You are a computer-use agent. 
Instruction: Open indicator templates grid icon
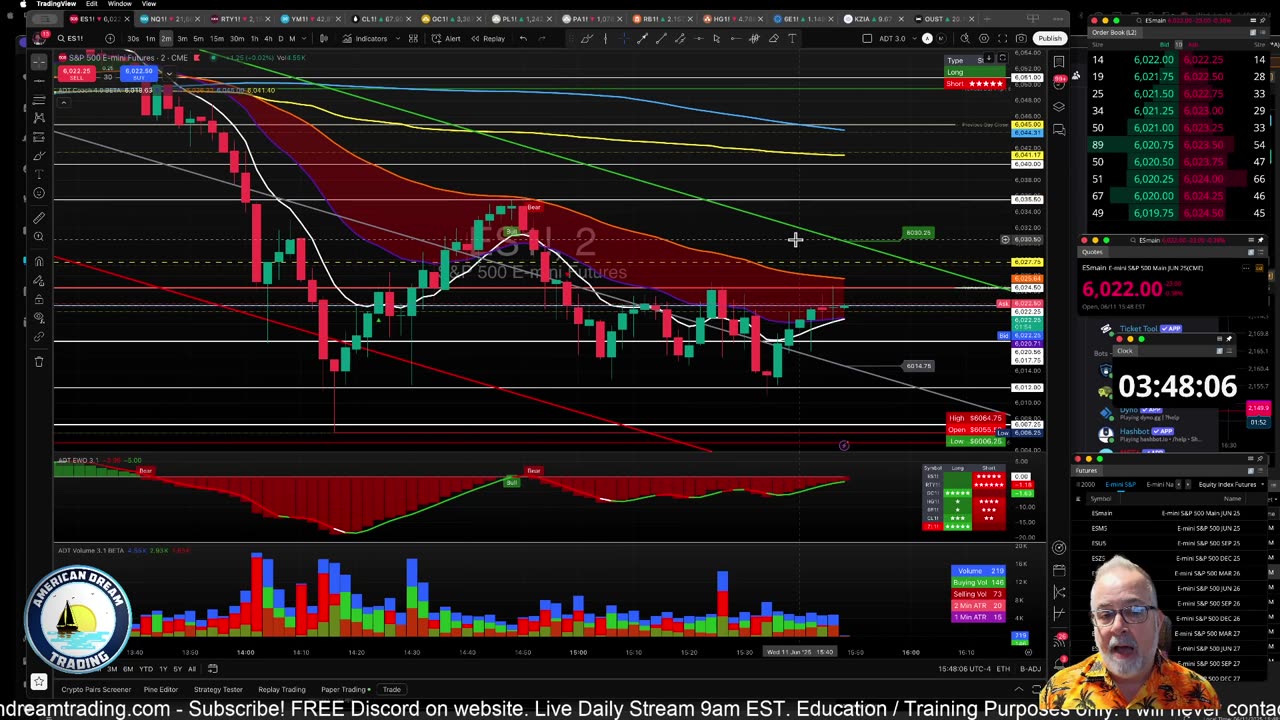[x=413, y=38]
